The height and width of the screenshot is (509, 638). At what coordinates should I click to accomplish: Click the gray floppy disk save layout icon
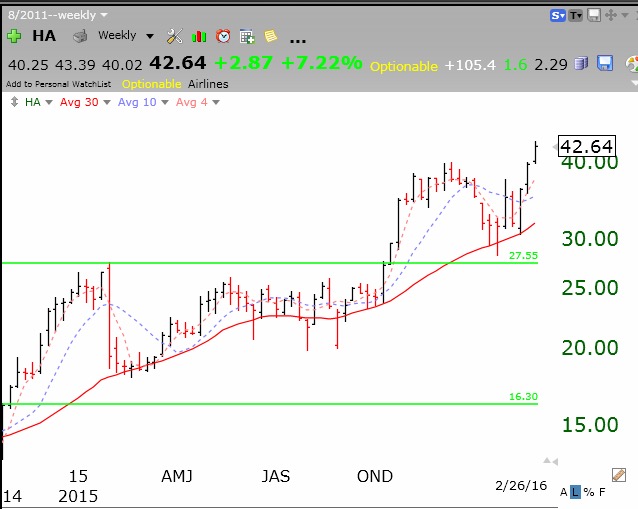click(594, 15)
